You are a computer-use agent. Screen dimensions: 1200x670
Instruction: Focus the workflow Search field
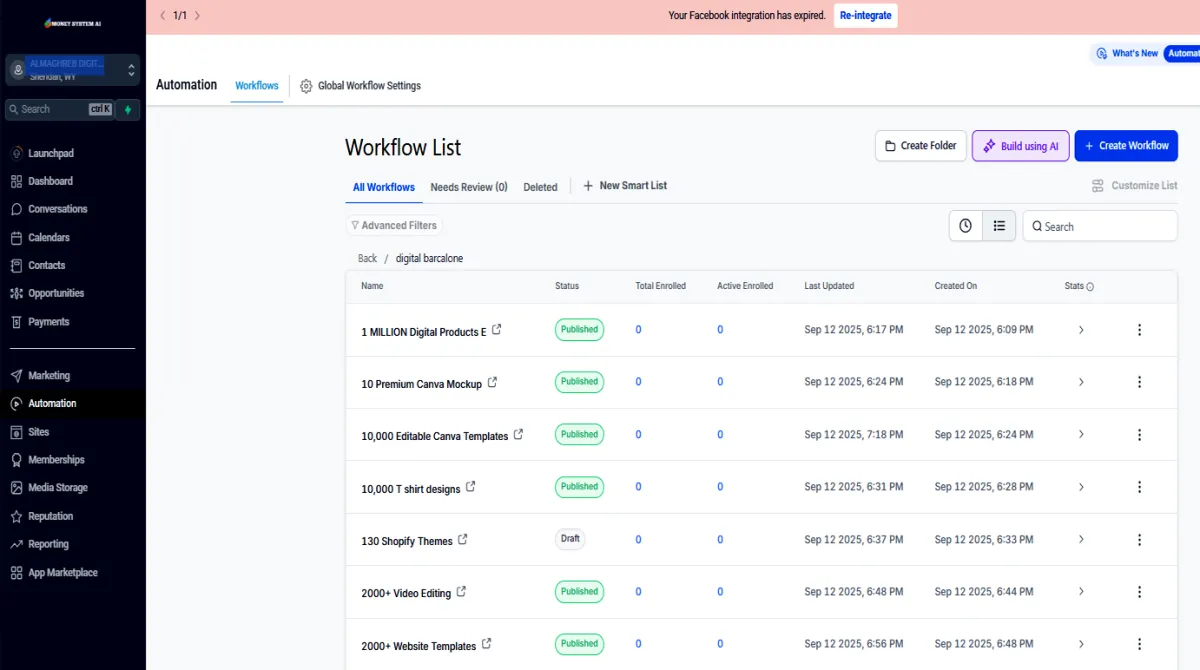pos(1100,226)
